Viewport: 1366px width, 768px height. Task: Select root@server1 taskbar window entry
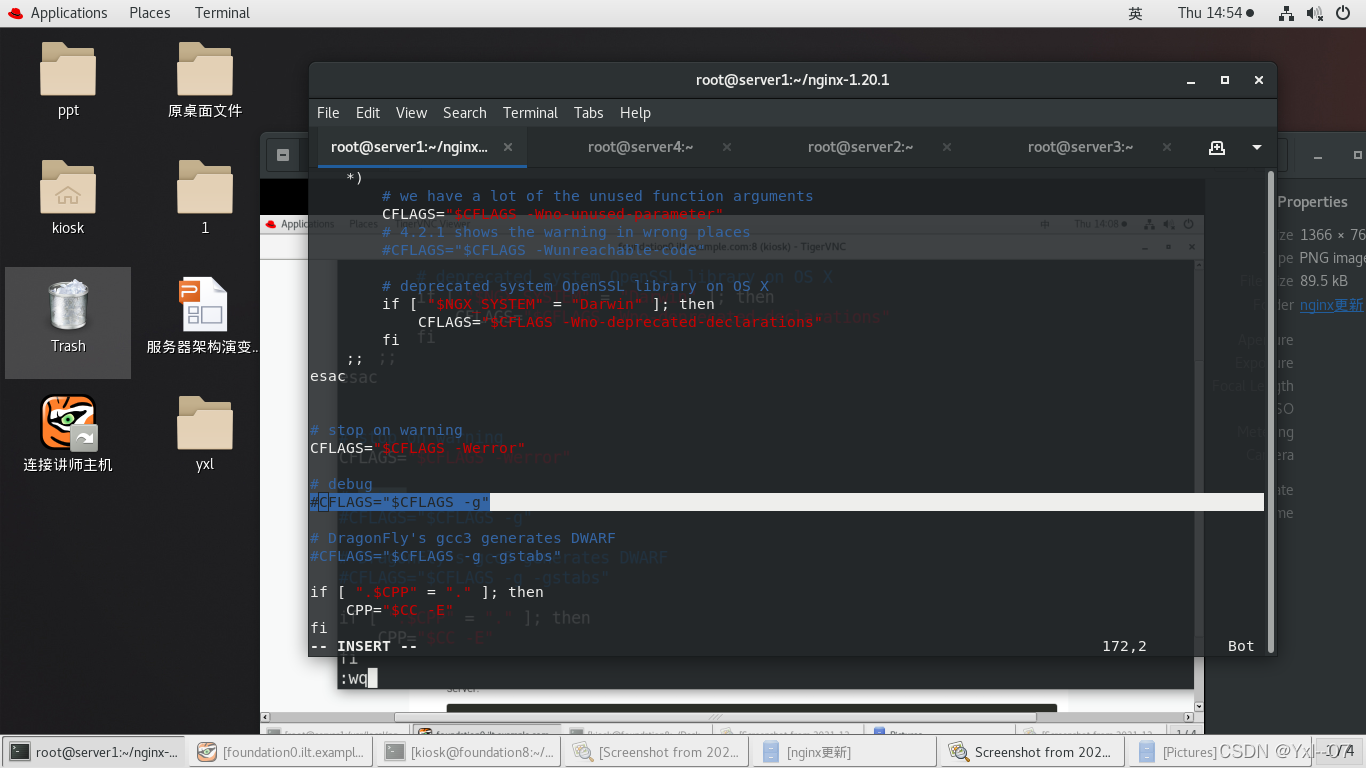click(x=95, y=752)
